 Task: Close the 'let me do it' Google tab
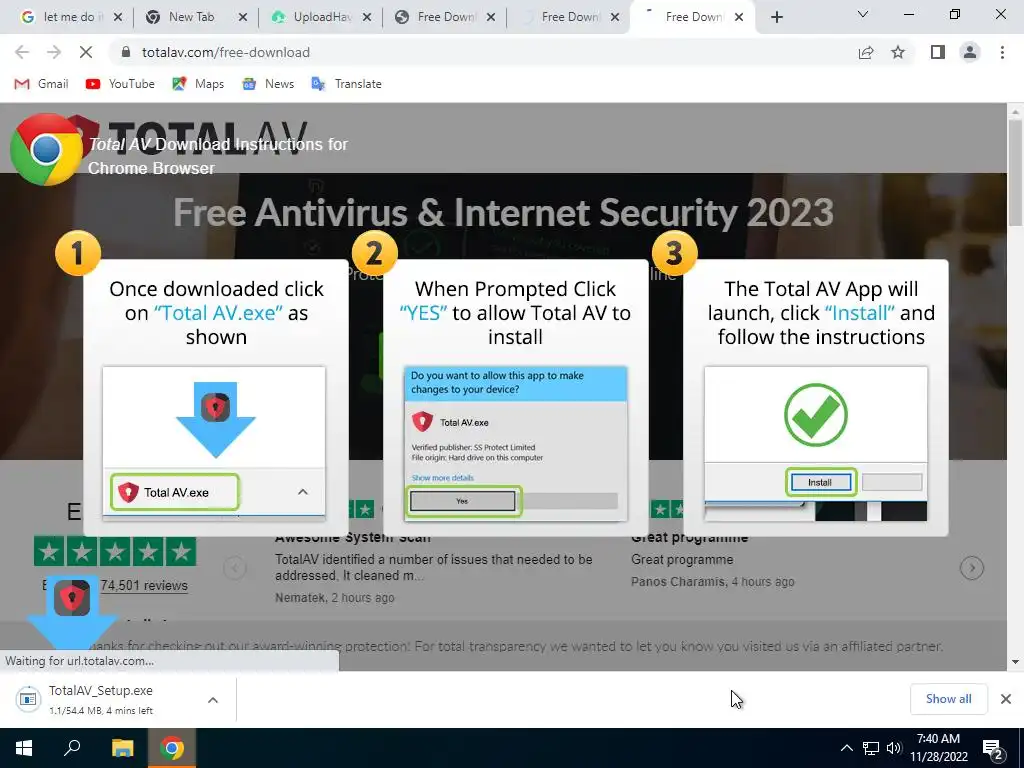pos(118,18)
